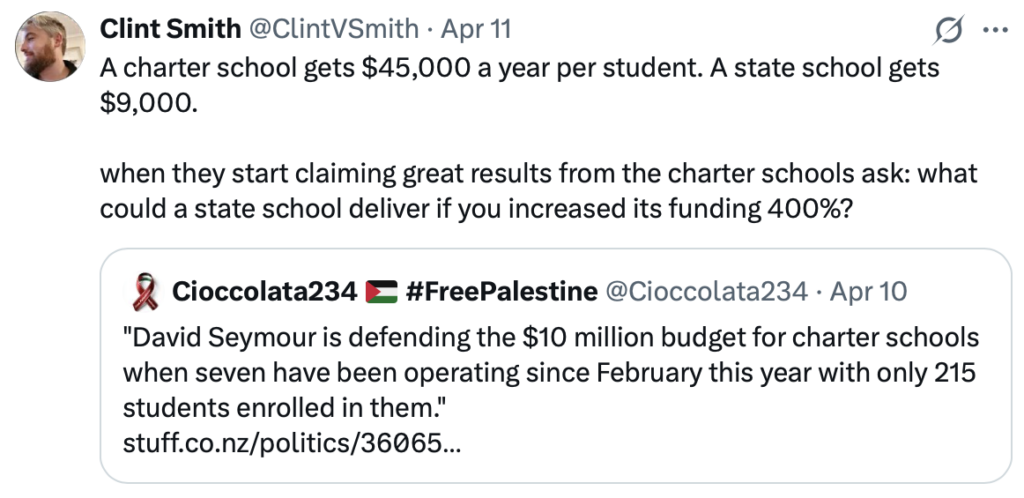Open the Apr 10 quoted tweet date
Image resolution: width=1024 pixels, height=498 pixels.
pyautogui.click(x=870, y=291)
